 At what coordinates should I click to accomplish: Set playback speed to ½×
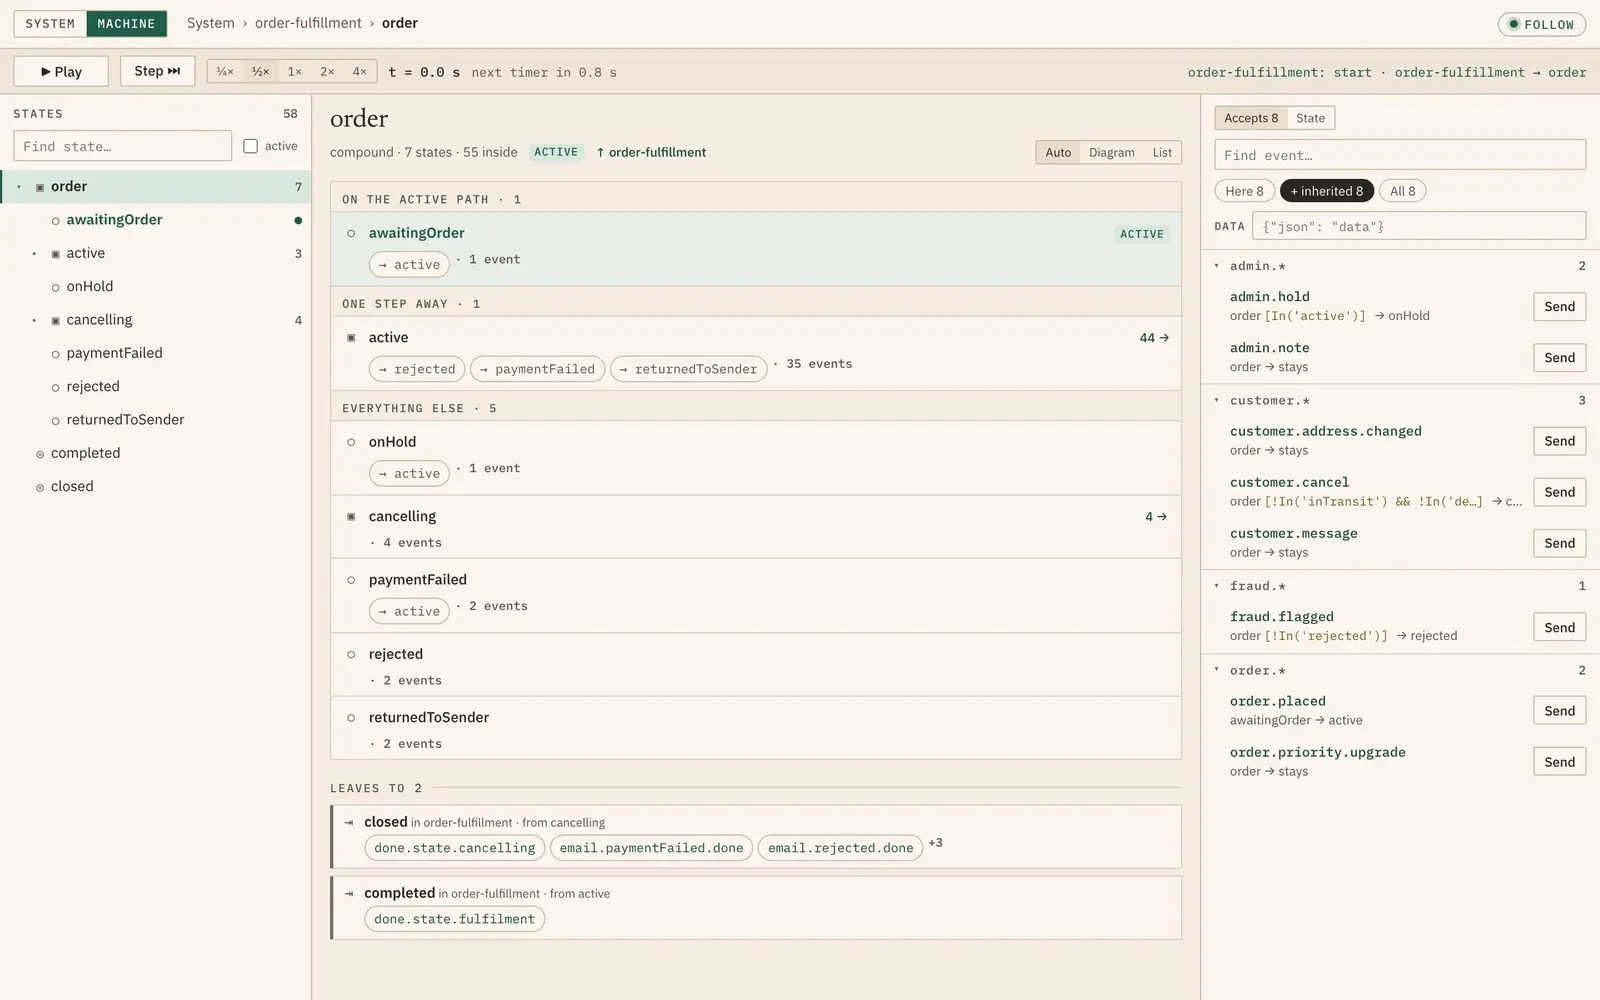(x=260, y=72)
